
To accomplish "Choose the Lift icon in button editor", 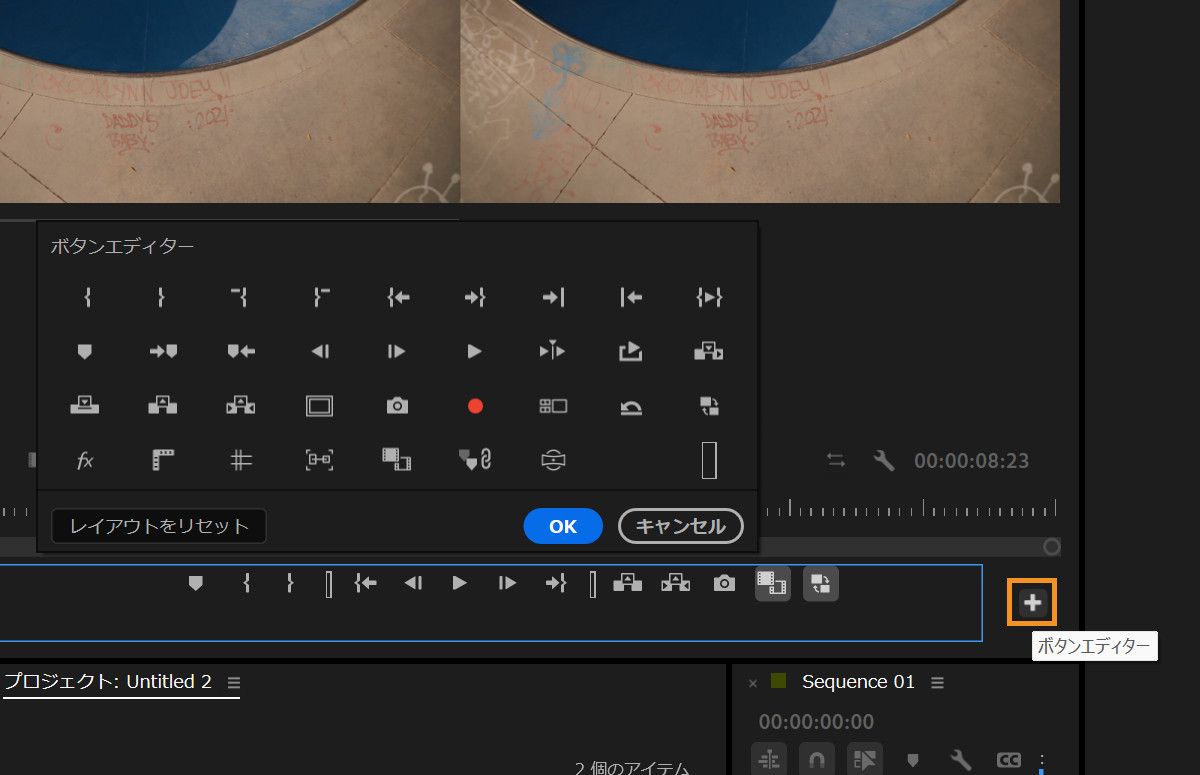I will point(163,405).
